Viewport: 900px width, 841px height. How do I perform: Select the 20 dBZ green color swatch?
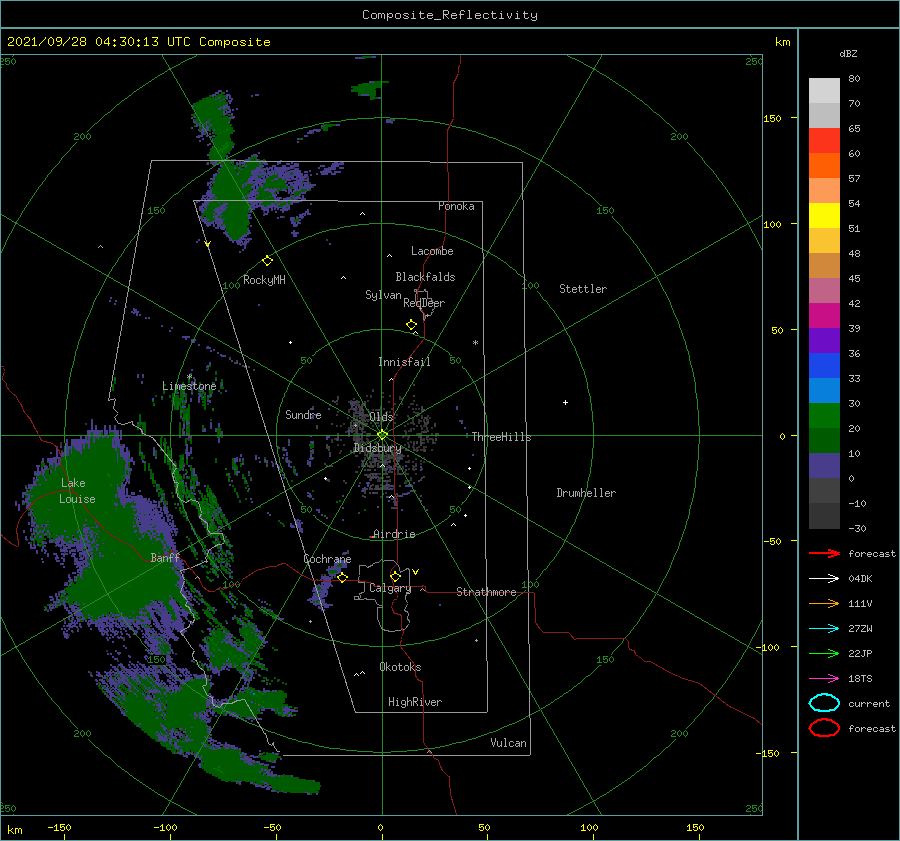click(x=824, y=416)
